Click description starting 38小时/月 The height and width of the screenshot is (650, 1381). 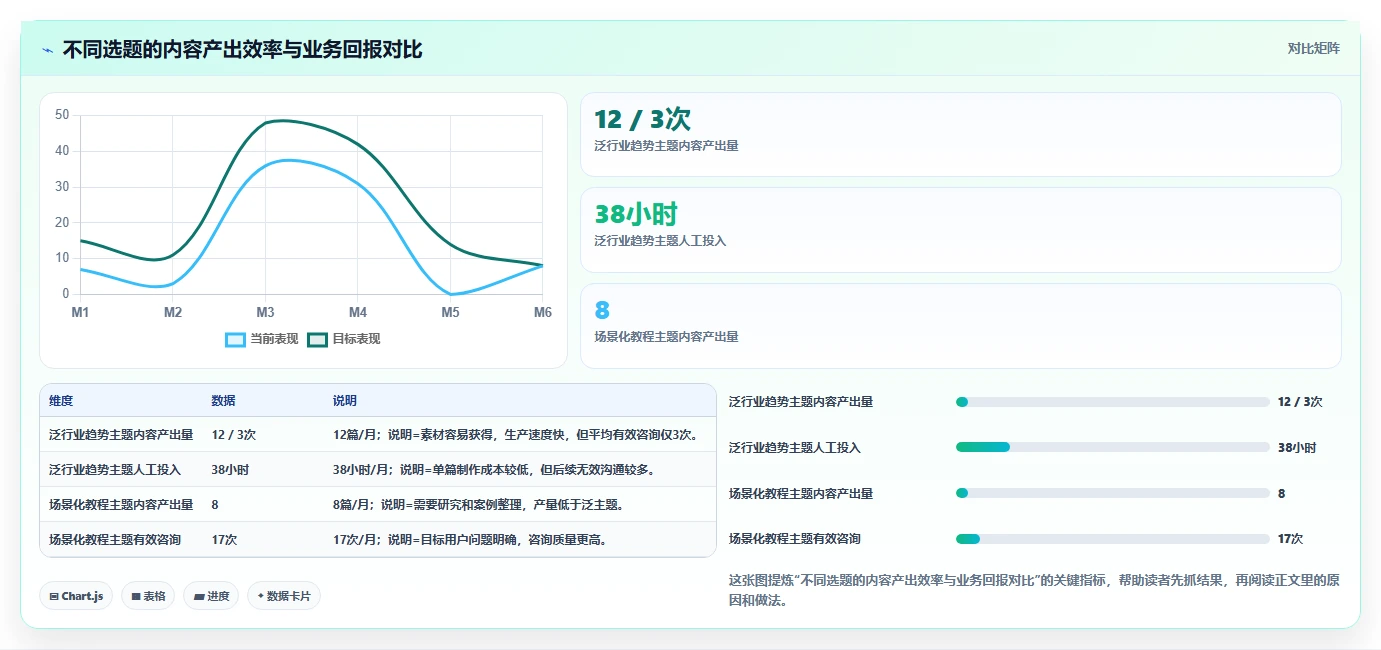pos(495,470)
